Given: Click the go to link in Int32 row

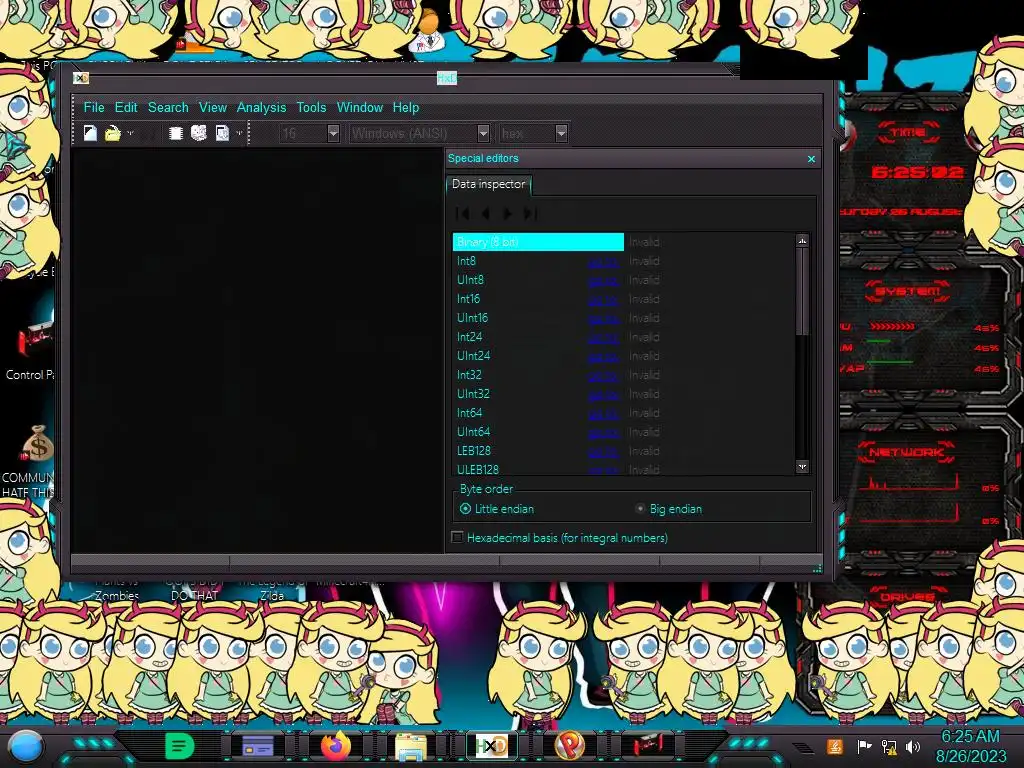Looking at the screenshot, I should coord(603,376).
